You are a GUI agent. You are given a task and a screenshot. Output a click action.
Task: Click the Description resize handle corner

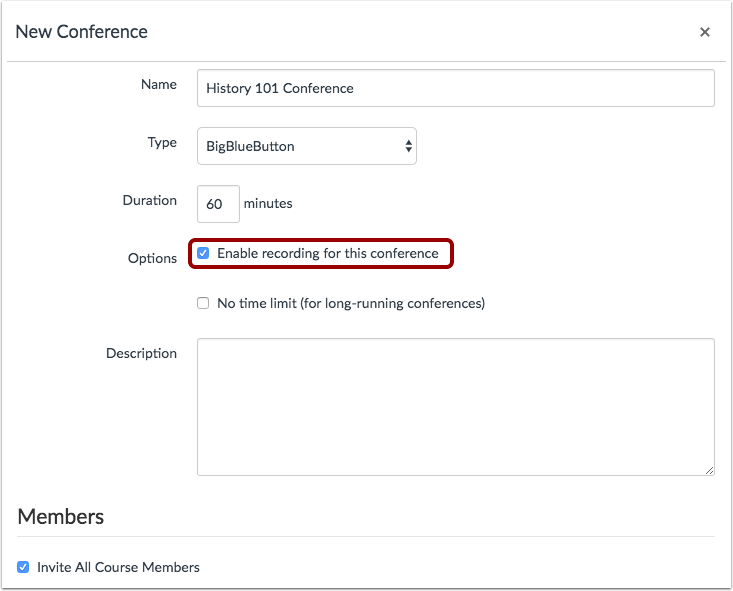tap(709, 470)
